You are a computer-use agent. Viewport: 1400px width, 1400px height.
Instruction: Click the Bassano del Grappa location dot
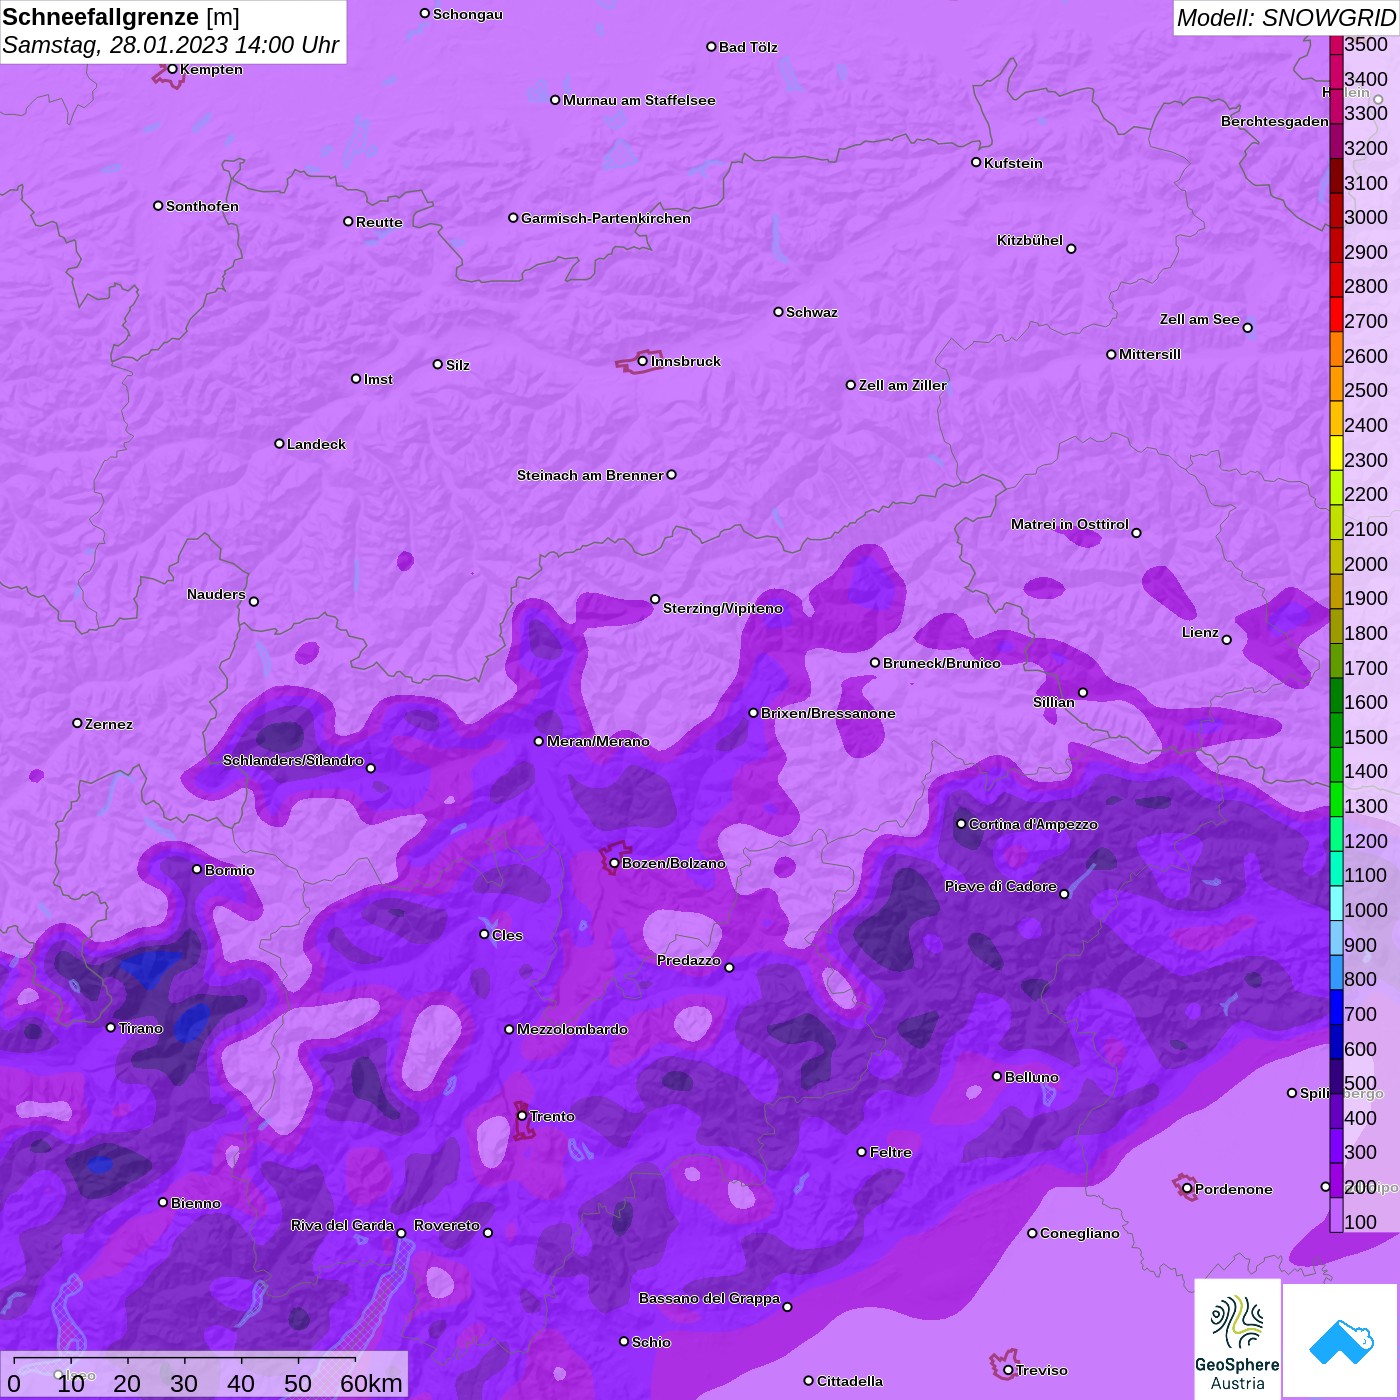tap(787, 1306)
